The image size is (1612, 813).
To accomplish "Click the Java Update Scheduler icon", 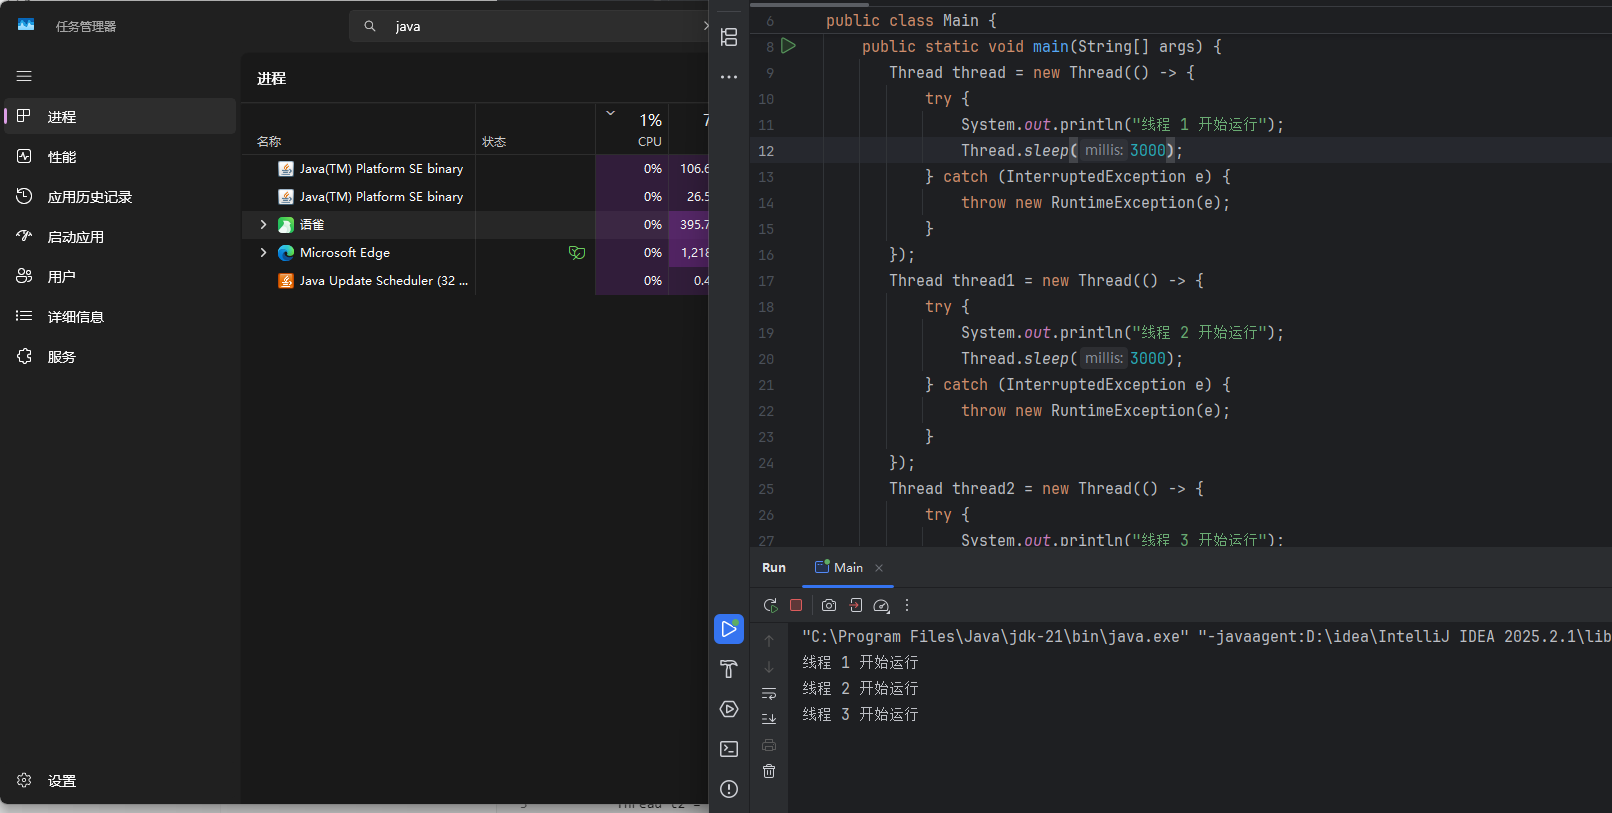I will pyautogui.click(x=286, y=280).
